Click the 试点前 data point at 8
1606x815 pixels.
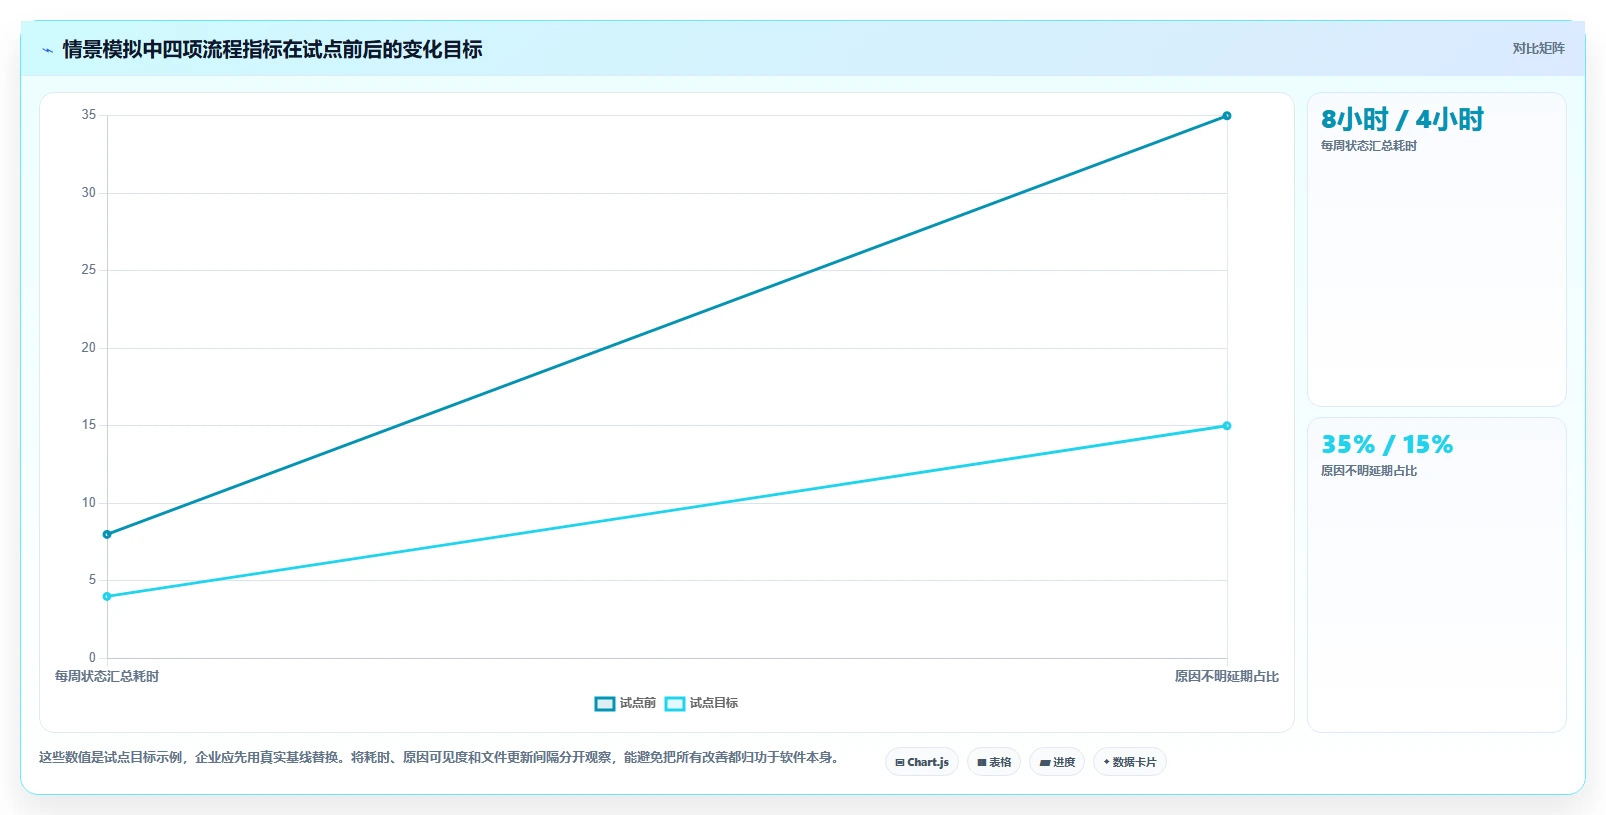(107, 534)
